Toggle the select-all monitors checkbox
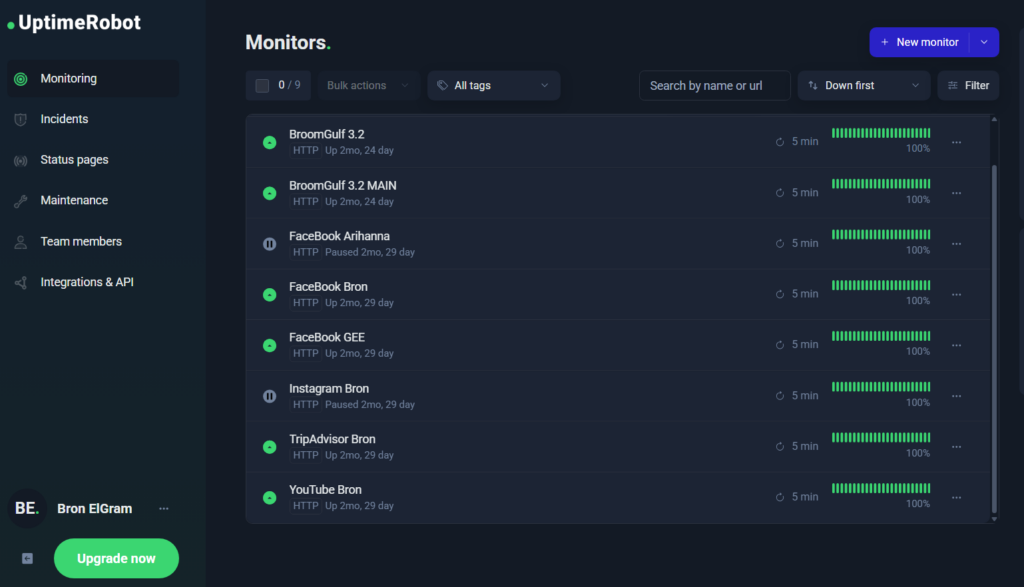 click(262, 86)
